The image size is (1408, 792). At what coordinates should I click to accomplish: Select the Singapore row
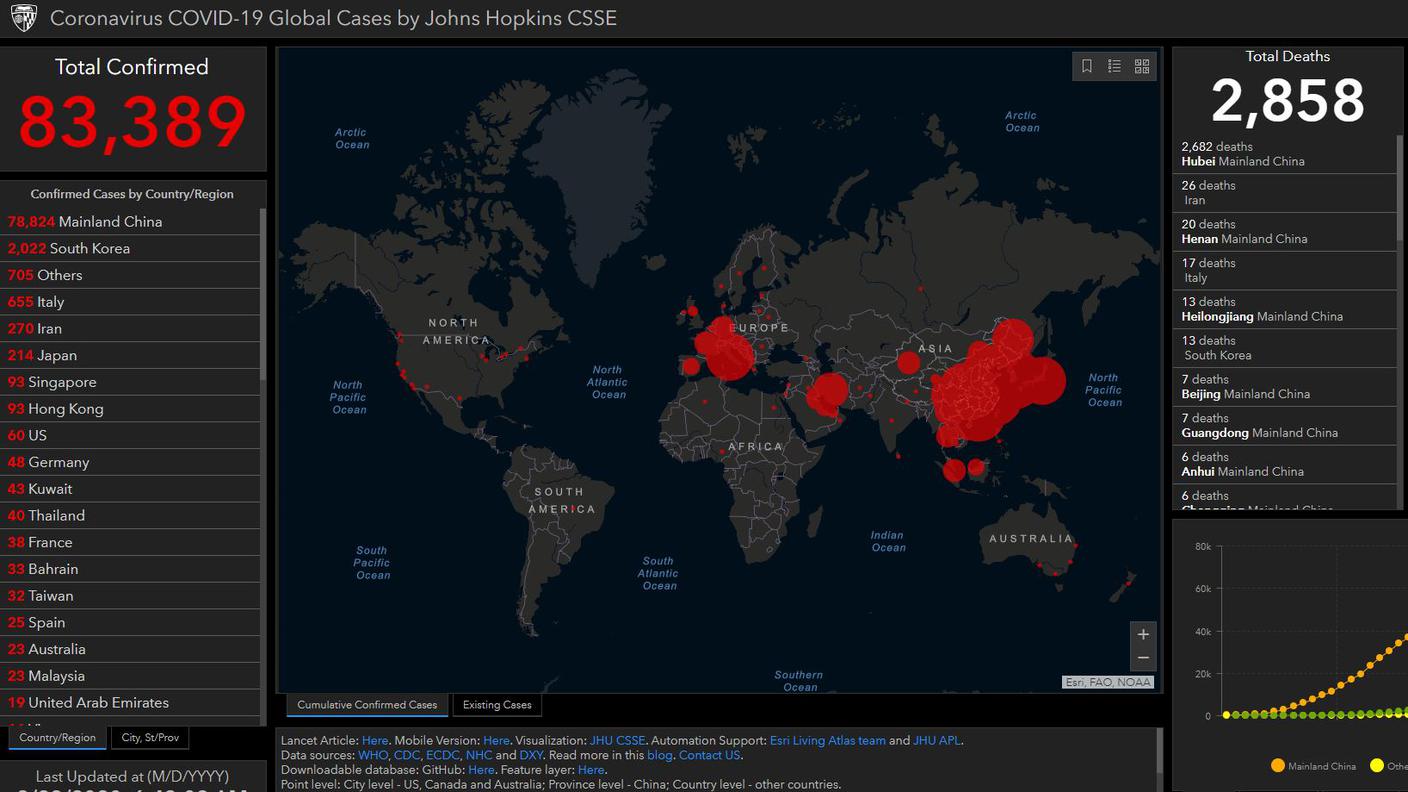(130, 382)
